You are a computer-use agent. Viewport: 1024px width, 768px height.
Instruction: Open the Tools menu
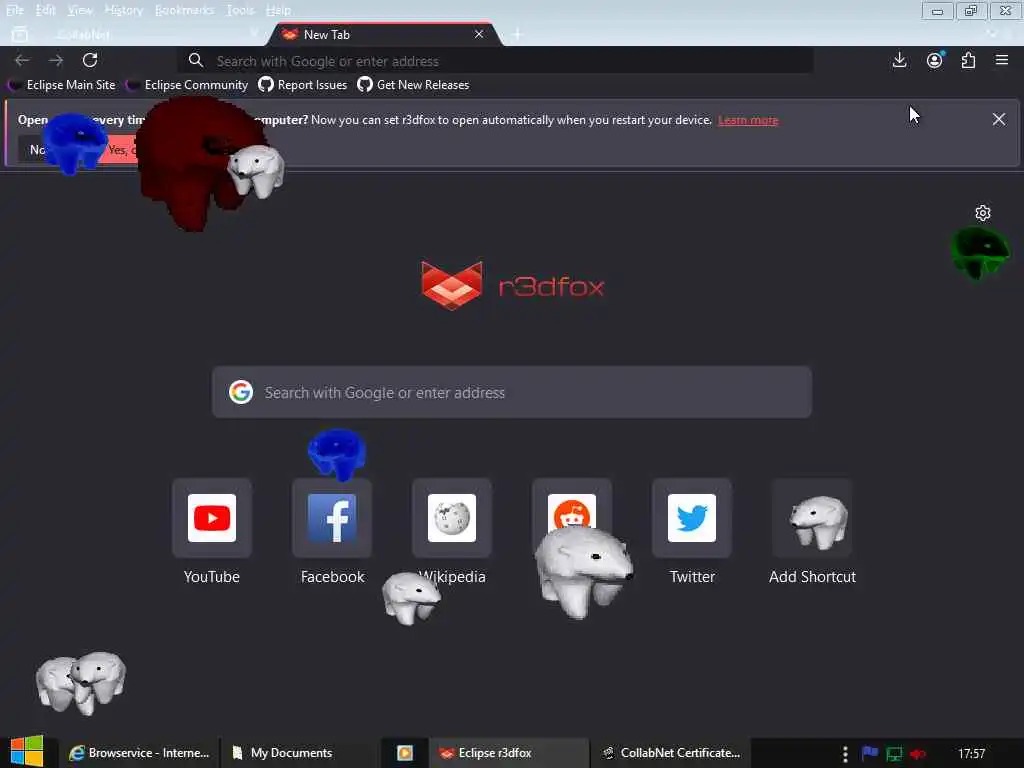point(240,10)
